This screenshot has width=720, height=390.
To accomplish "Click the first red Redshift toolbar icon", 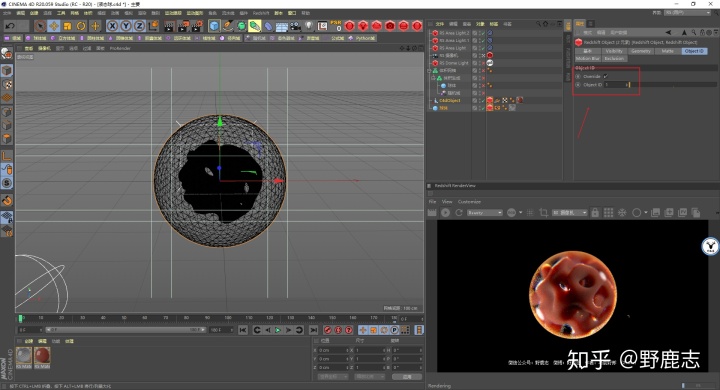I will click(350, 26).
